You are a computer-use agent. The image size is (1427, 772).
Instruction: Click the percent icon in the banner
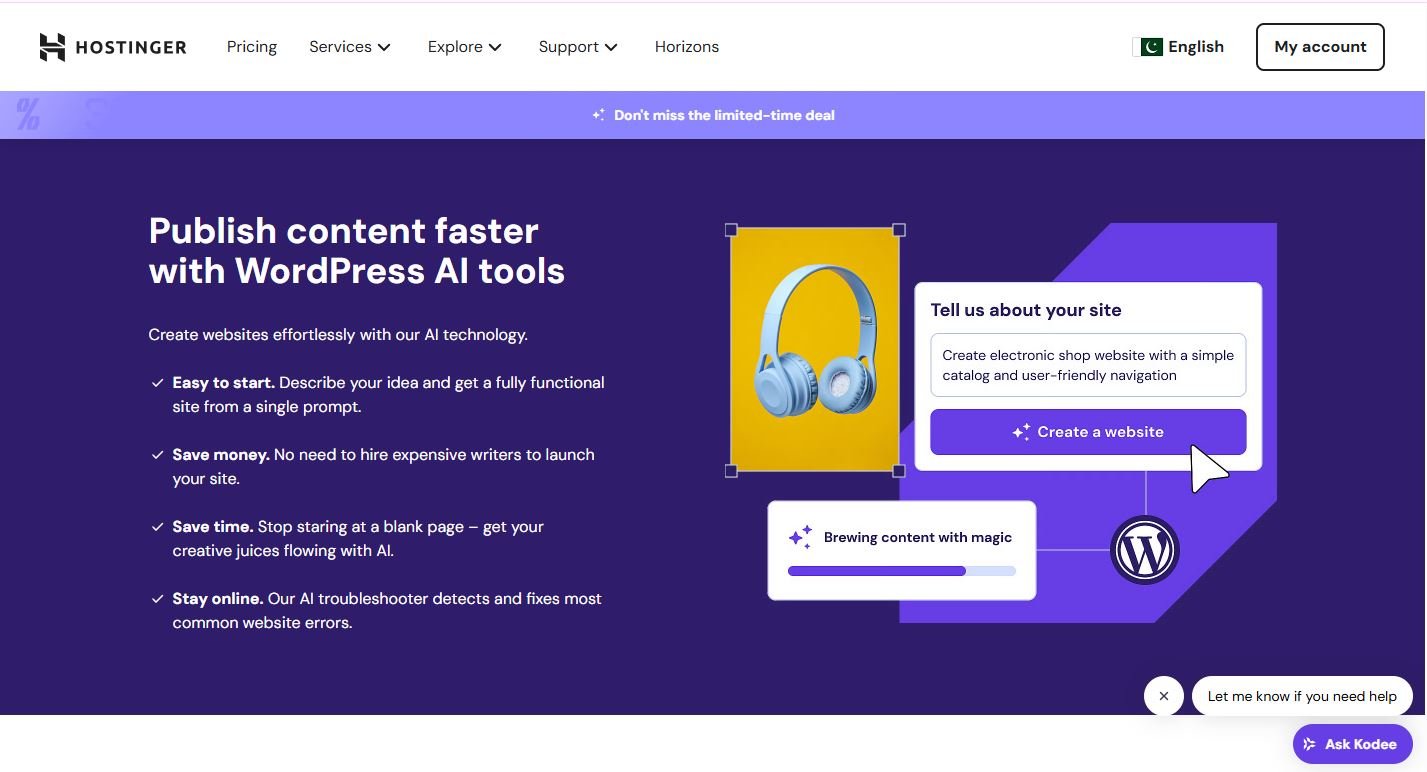click(x=28, y=114)
